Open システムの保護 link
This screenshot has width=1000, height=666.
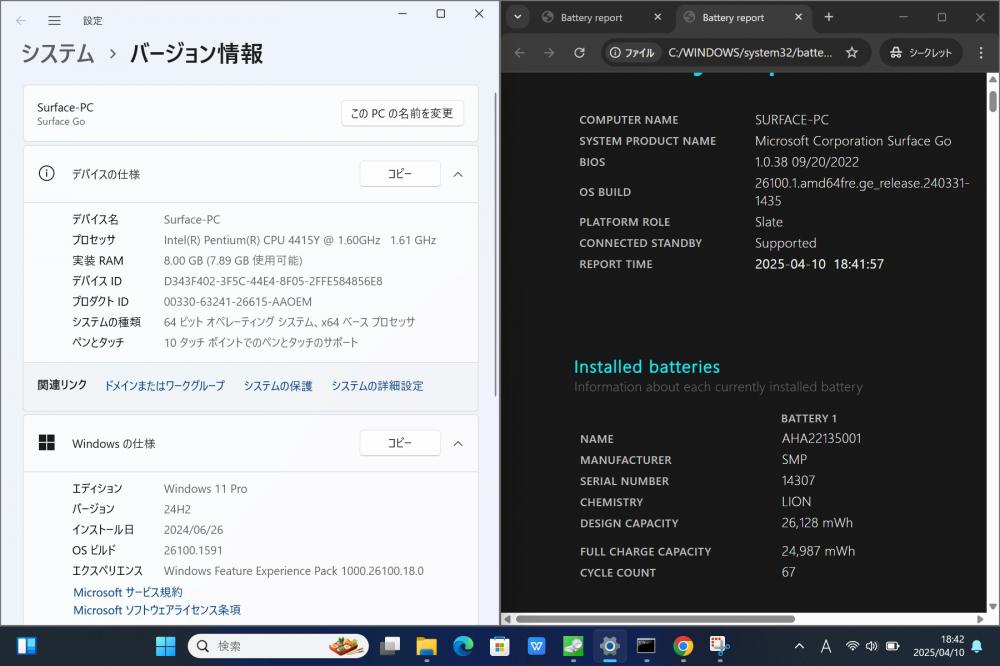point(278,385)
